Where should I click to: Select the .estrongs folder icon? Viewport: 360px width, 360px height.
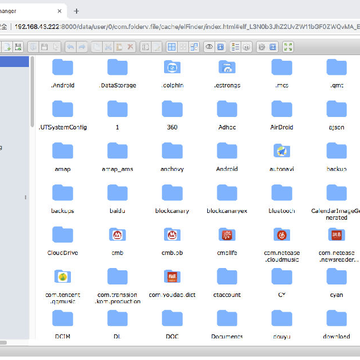[x=227, y=67]
